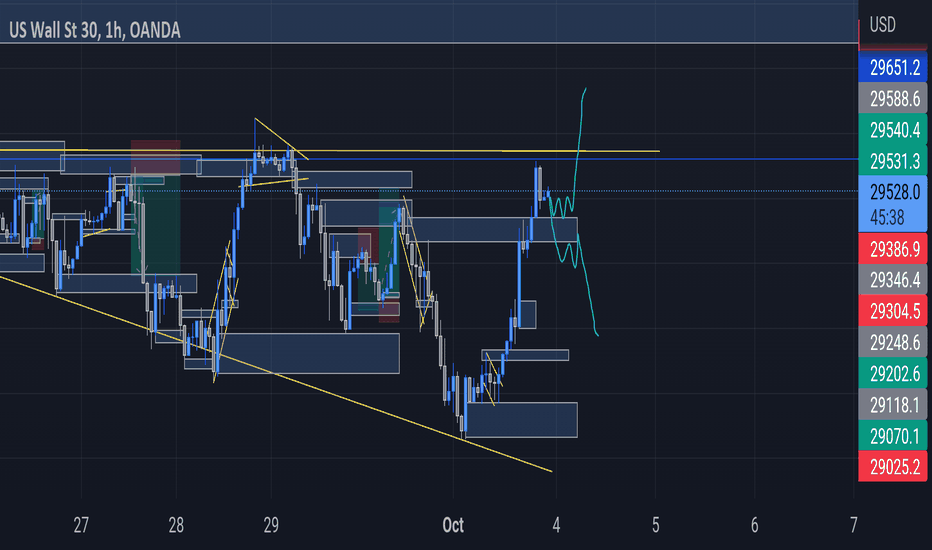Click the 29540.4 green price label
Image resolution: width=932 pixels, height=550 pixels.
point(893,130)
